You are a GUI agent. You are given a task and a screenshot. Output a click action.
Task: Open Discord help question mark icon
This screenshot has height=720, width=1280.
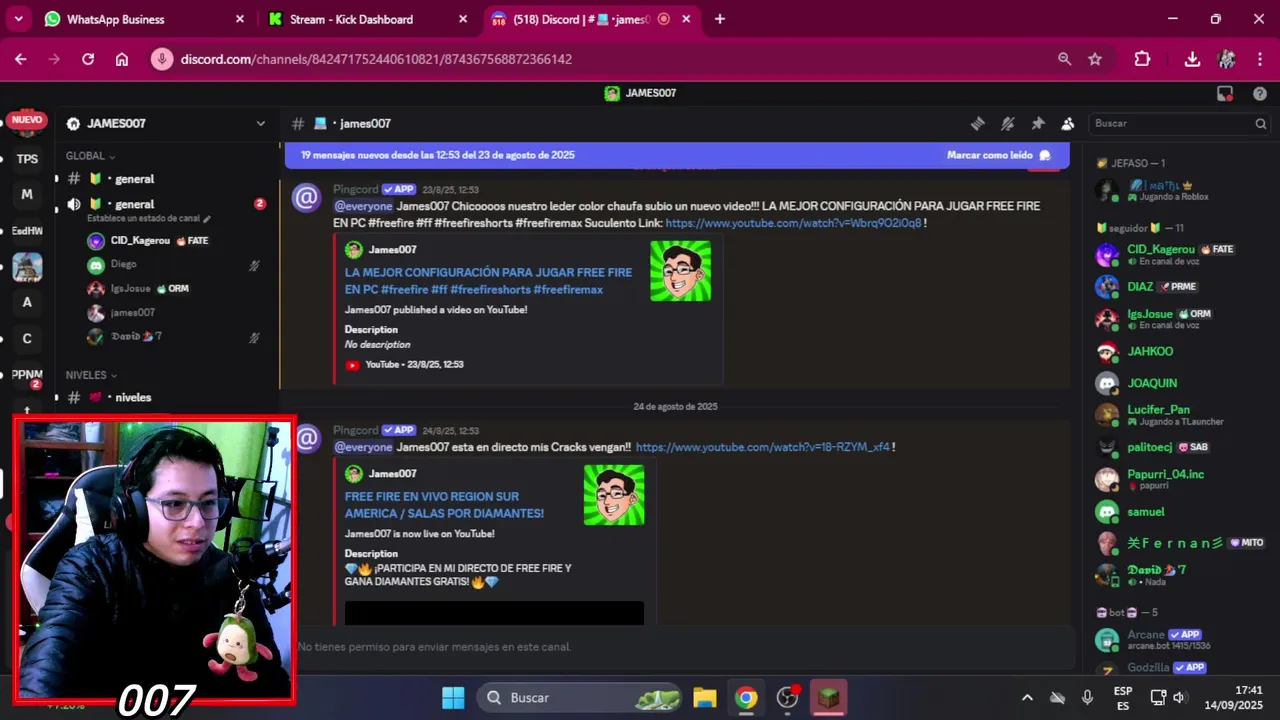(1260, 93)
